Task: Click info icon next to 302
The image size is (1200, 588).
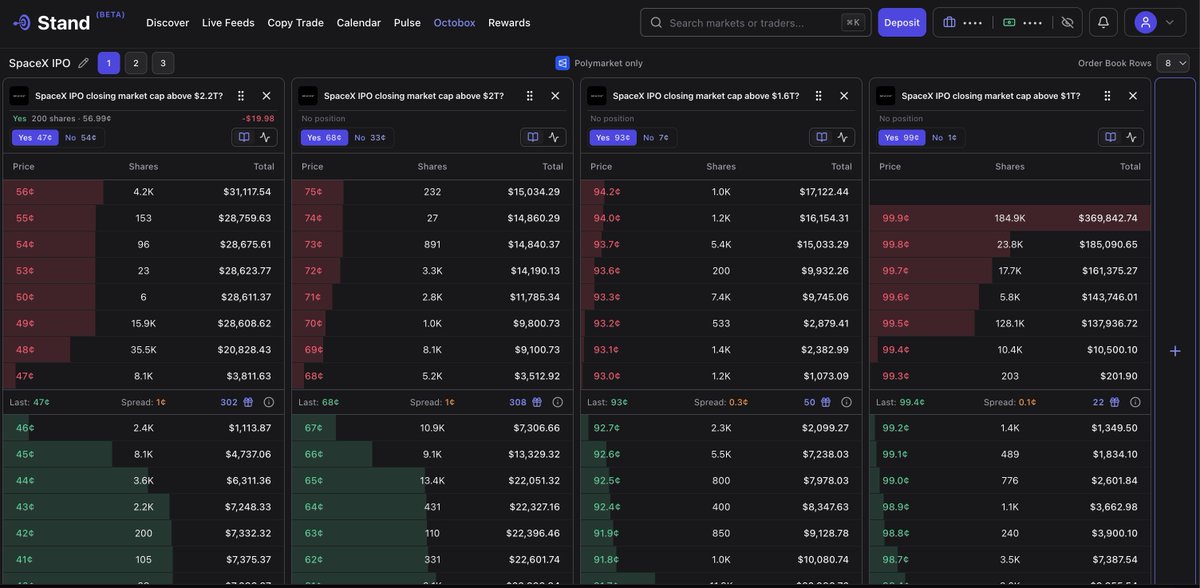Action: 269,402
